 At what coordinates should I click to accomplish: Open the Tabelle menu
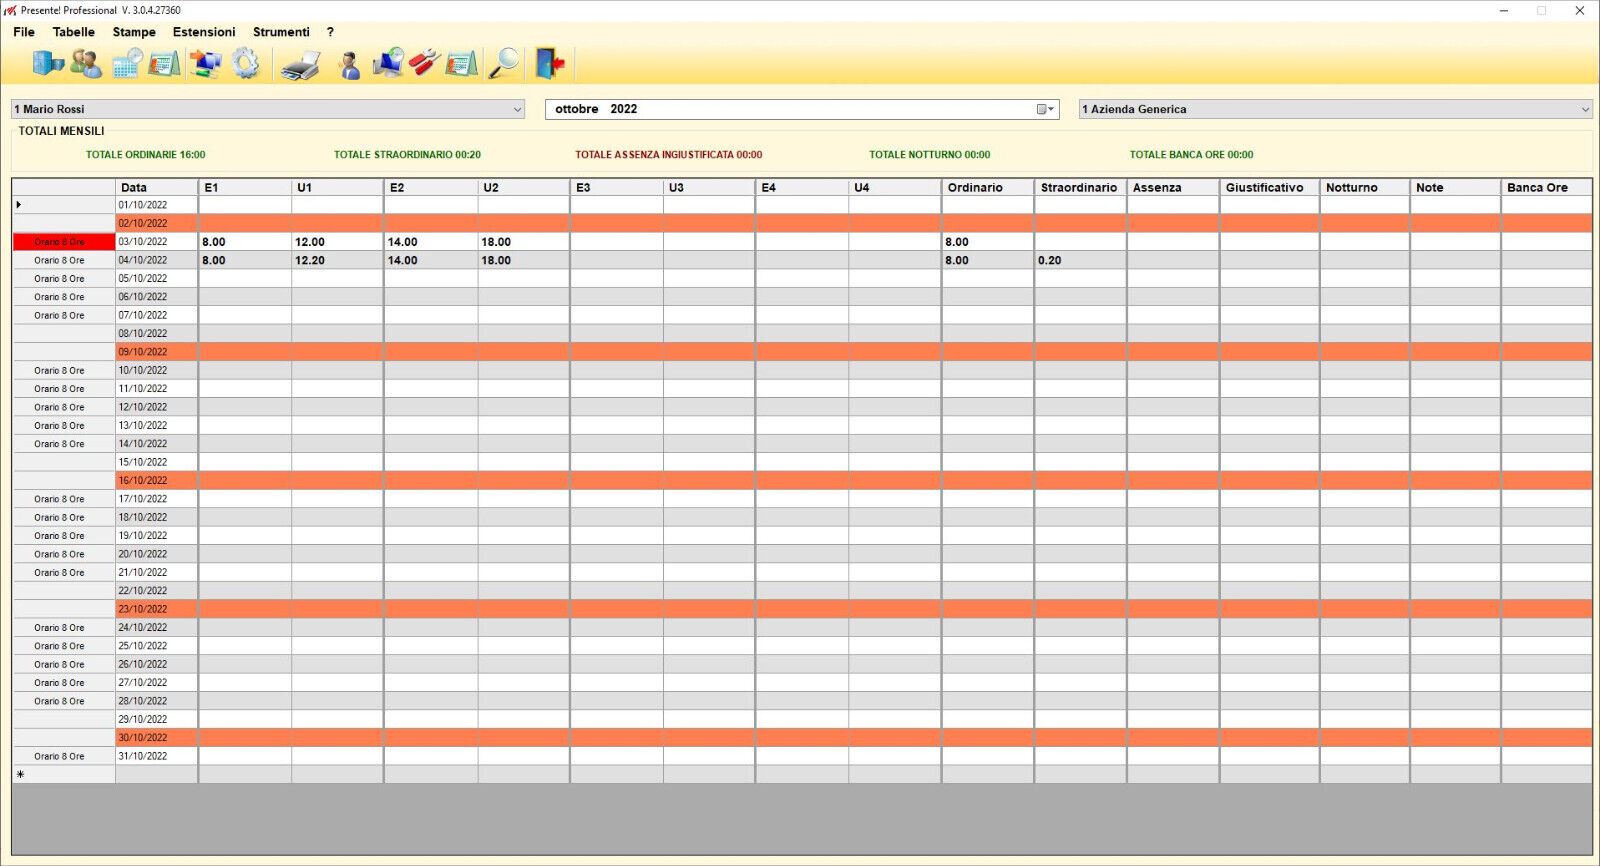(74, 32)
